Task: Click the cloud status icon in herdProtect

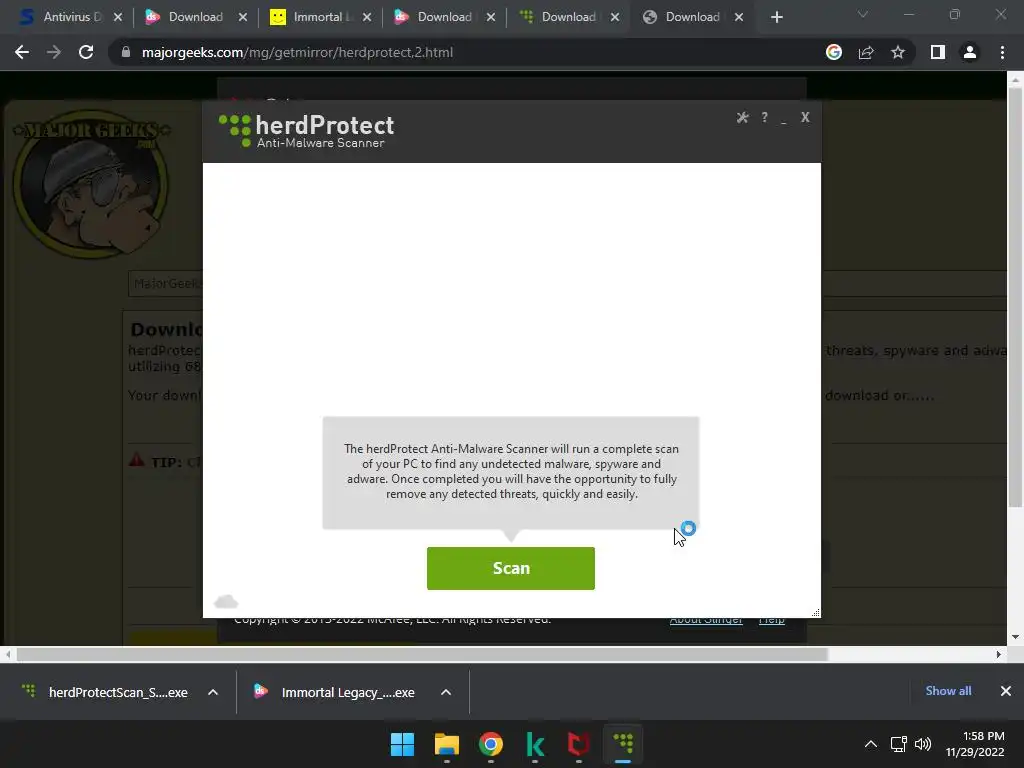Action: point(226,601)
